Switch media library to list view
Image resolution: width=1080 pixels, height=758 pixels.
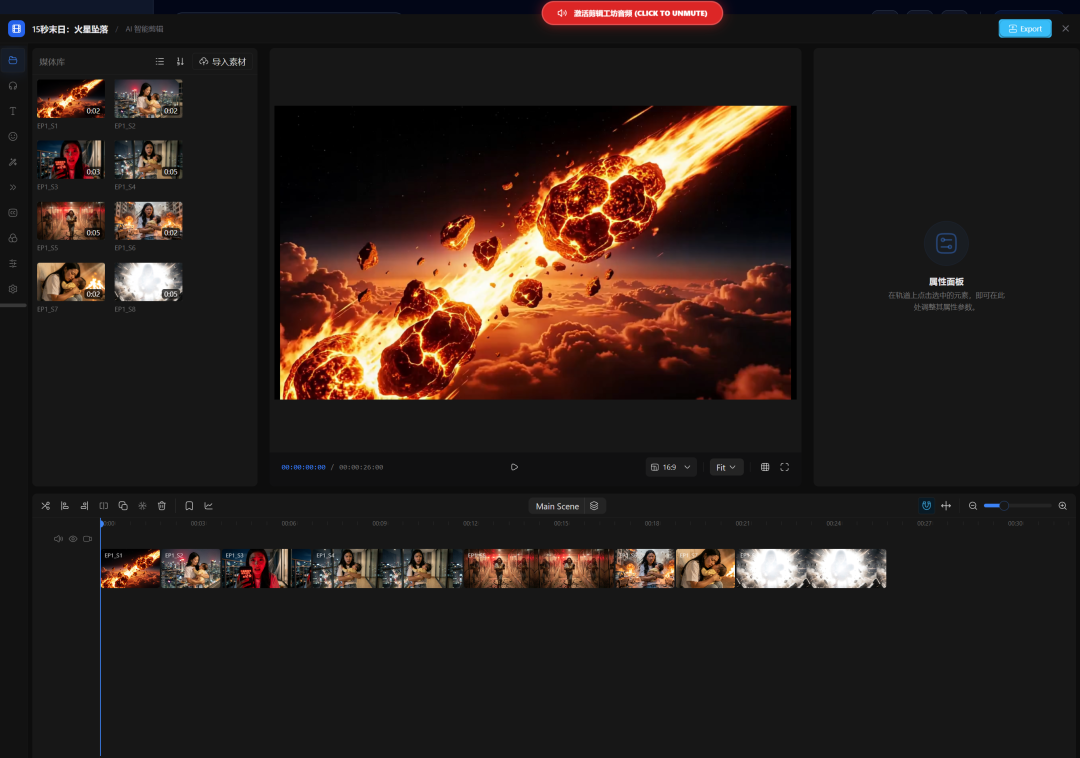pyautogui.click(x=160, y=62)
